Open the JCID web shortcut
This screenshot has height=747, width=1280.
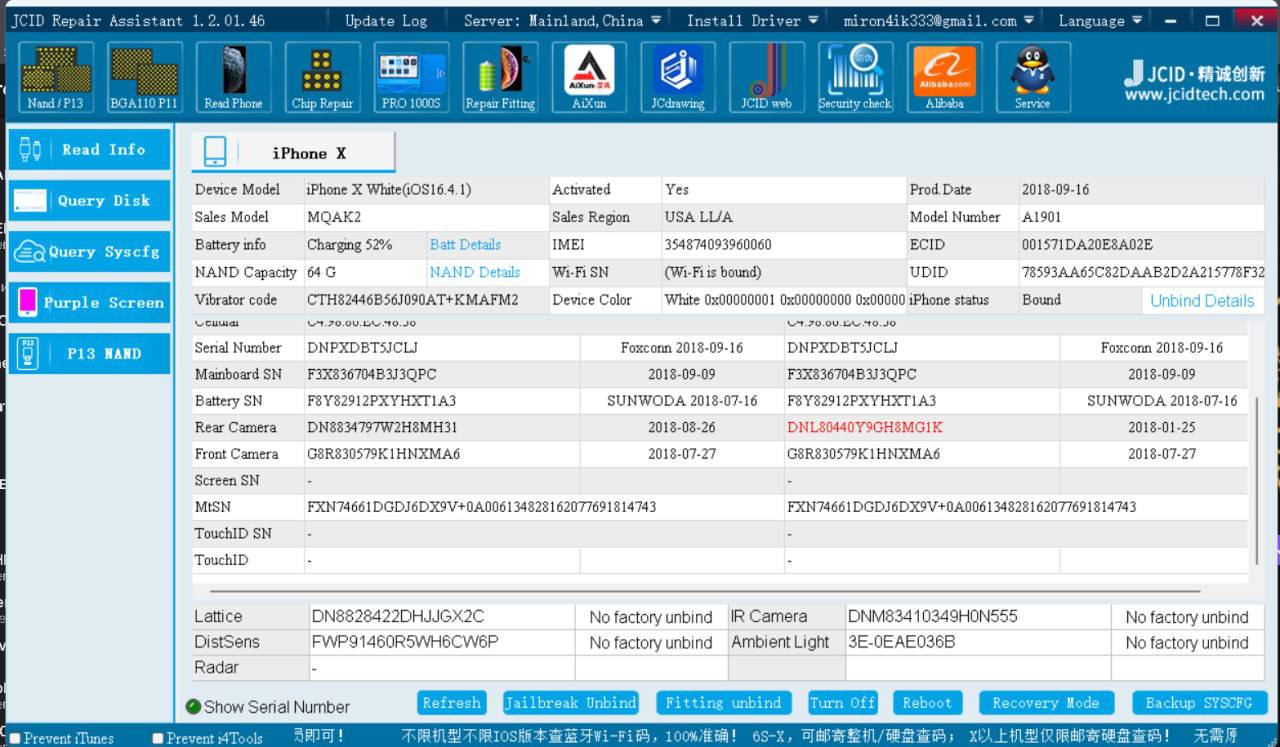766,77
